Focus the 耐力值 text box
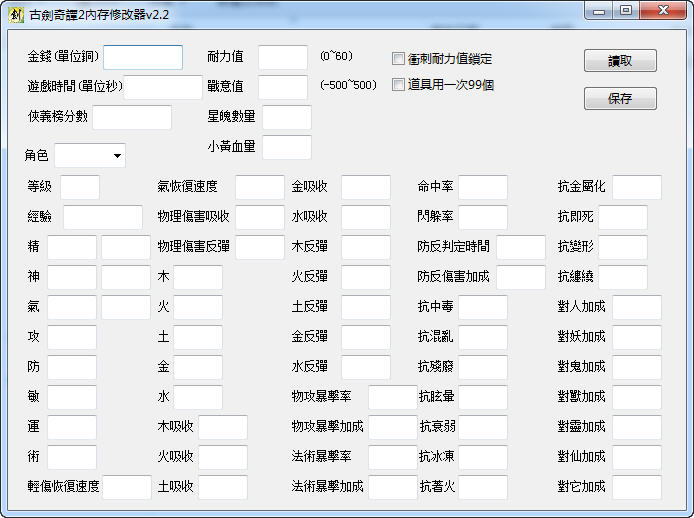The width and height of the screenshot is (694, 518). pos(283,57)
